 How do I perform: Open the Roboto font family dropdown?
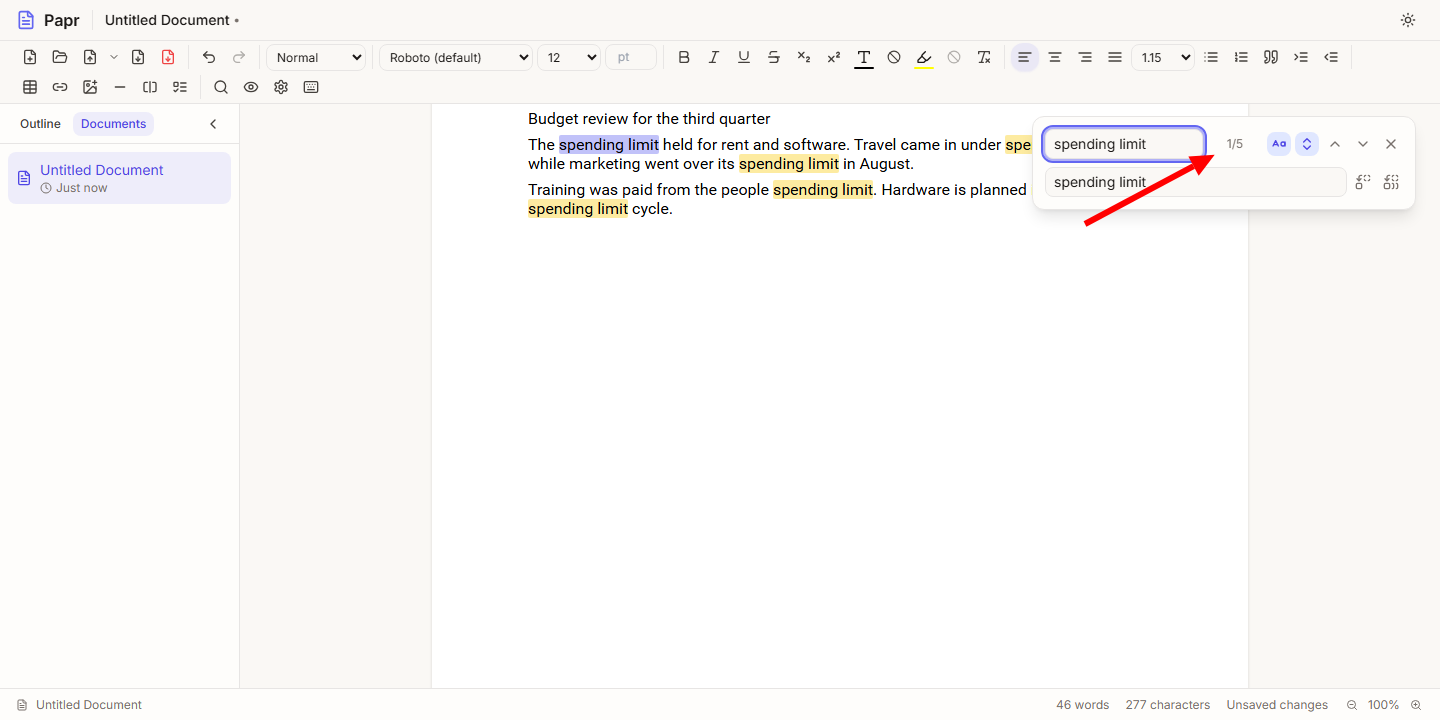point(456,57)
